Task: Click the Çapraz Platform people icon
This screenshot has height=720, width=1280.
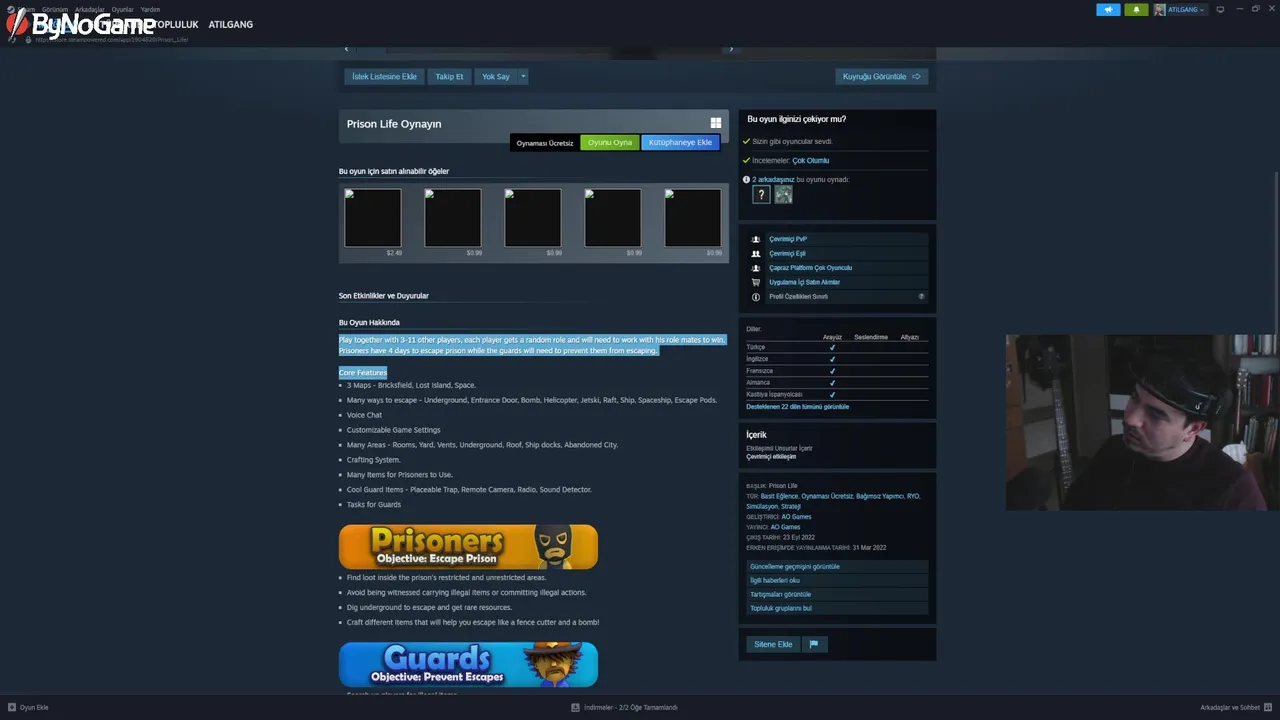Action: tap(756, 268)
